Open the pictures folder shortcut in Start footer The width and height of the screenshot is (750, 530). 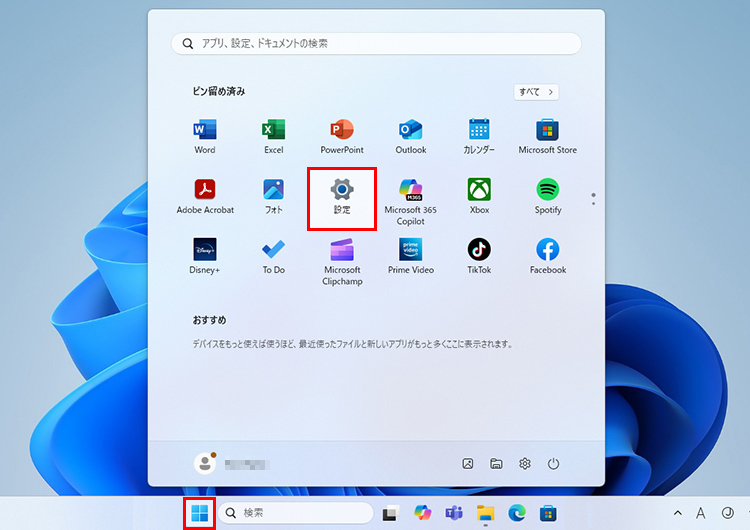click(467, 464)
